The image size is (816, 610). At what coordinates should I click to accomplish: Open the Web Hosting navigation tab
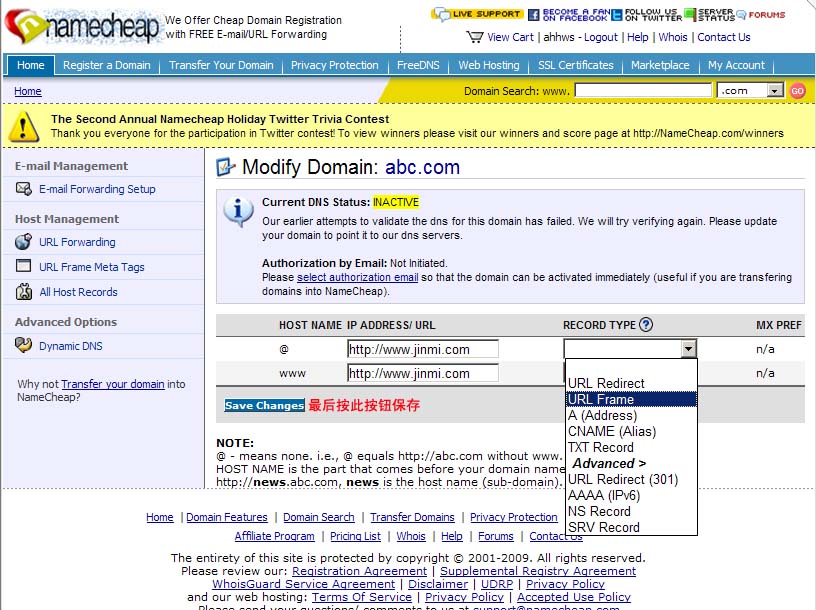coord(489,65)
